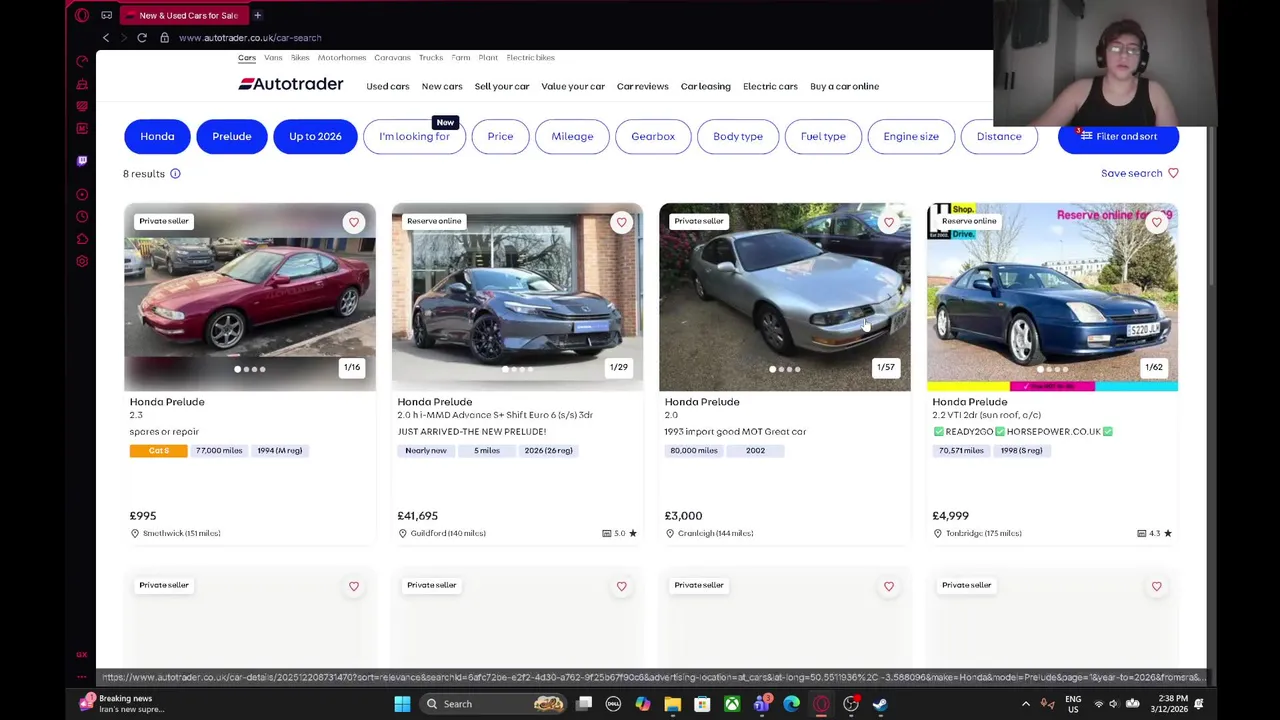Viewport: 1280px width, 720px height.
Task: Click the Dell icon in taskbar
Action: tap(613, 704)
